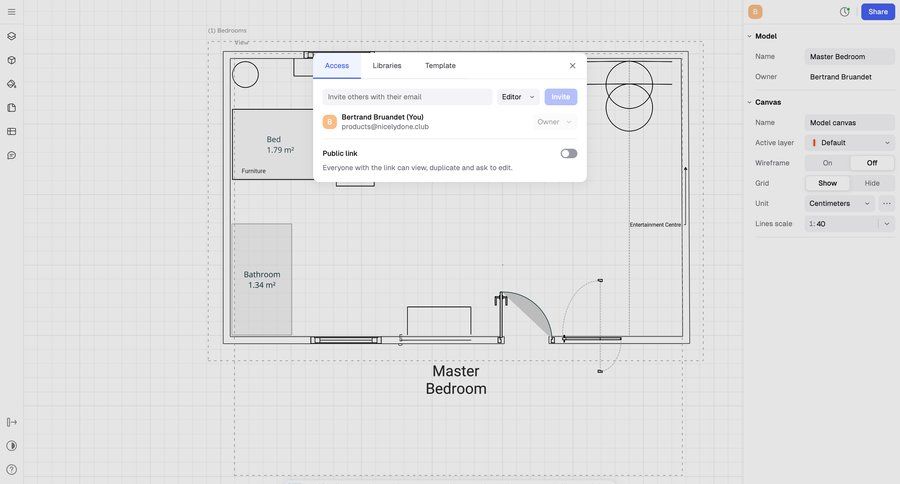The image size is (900, 484).
Task: Edit the Canvas Name field Model canvas
Action: tap(849, 122)
